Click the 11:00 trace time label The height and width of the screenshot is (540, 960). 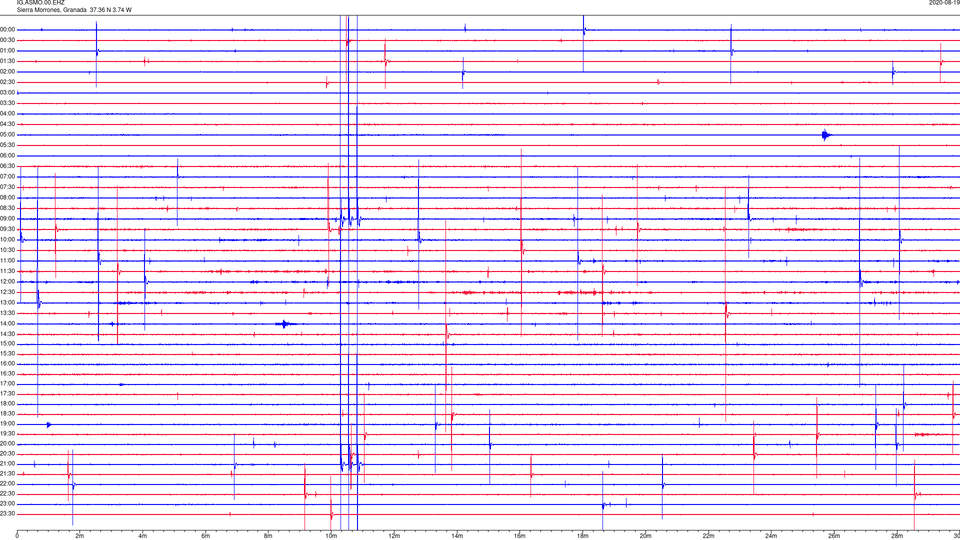click(x=8, y=261)
